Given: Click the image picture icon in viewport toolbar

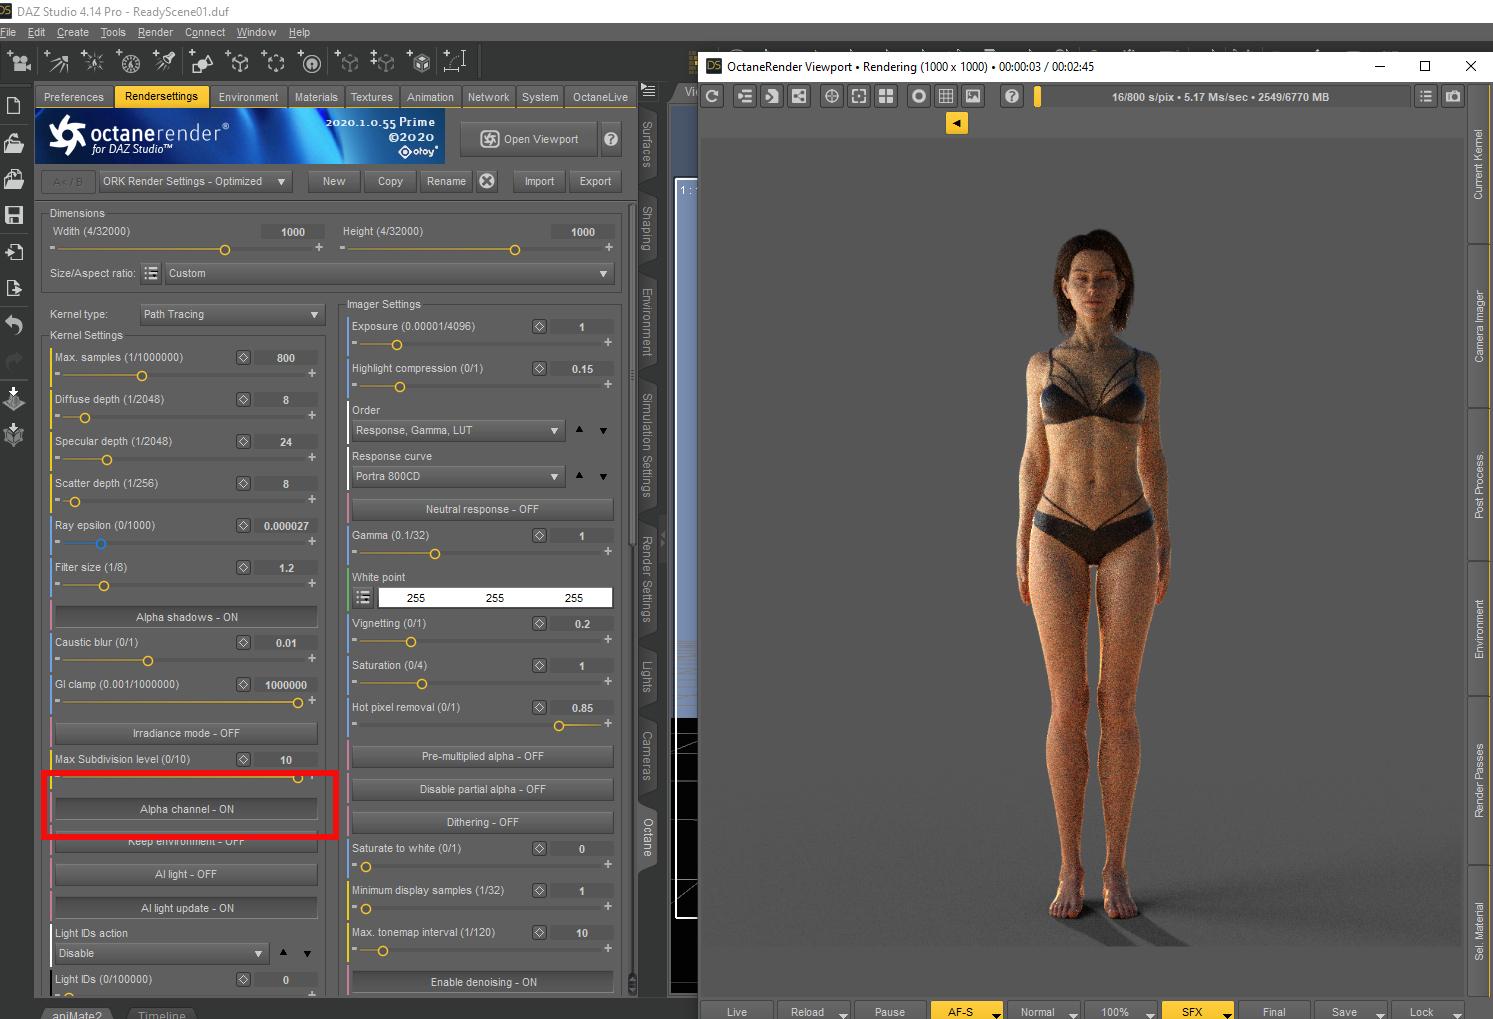Looking at the screenshot, I should (x=973, y=96).
